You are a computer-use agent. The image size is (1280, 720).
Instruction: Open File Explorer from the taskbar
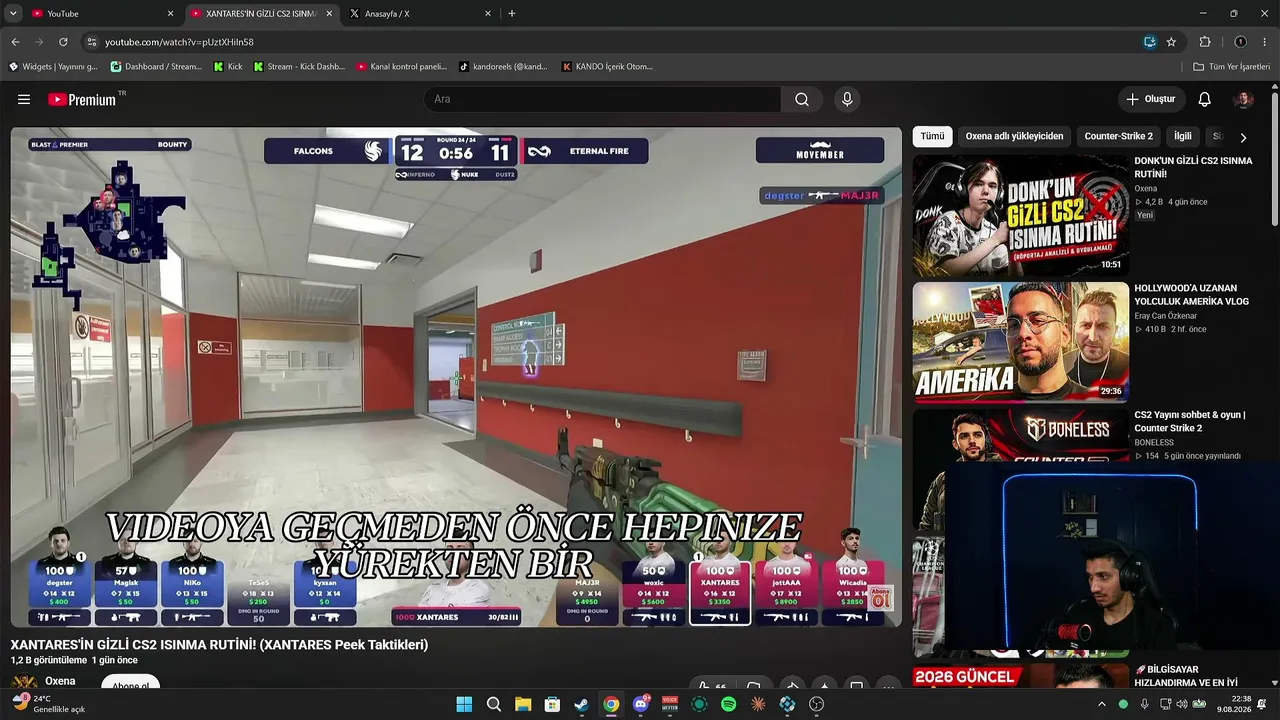tap(523, 704)
